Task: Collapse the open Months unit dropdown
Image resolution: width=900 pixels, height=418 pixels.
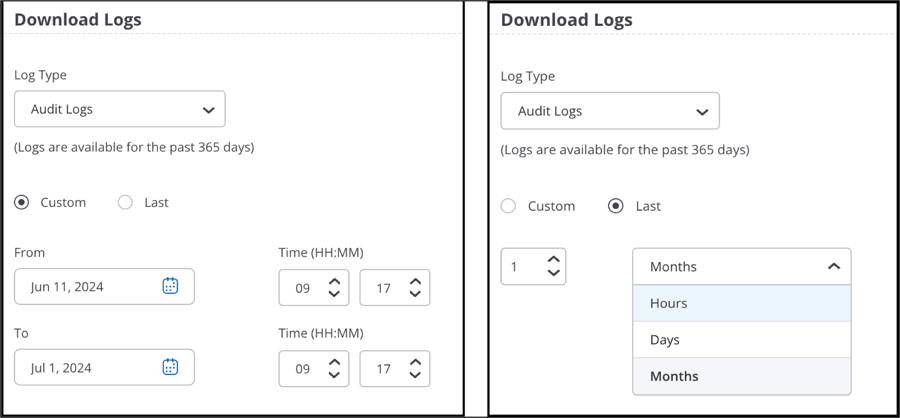Action: (x=742, y=266)
